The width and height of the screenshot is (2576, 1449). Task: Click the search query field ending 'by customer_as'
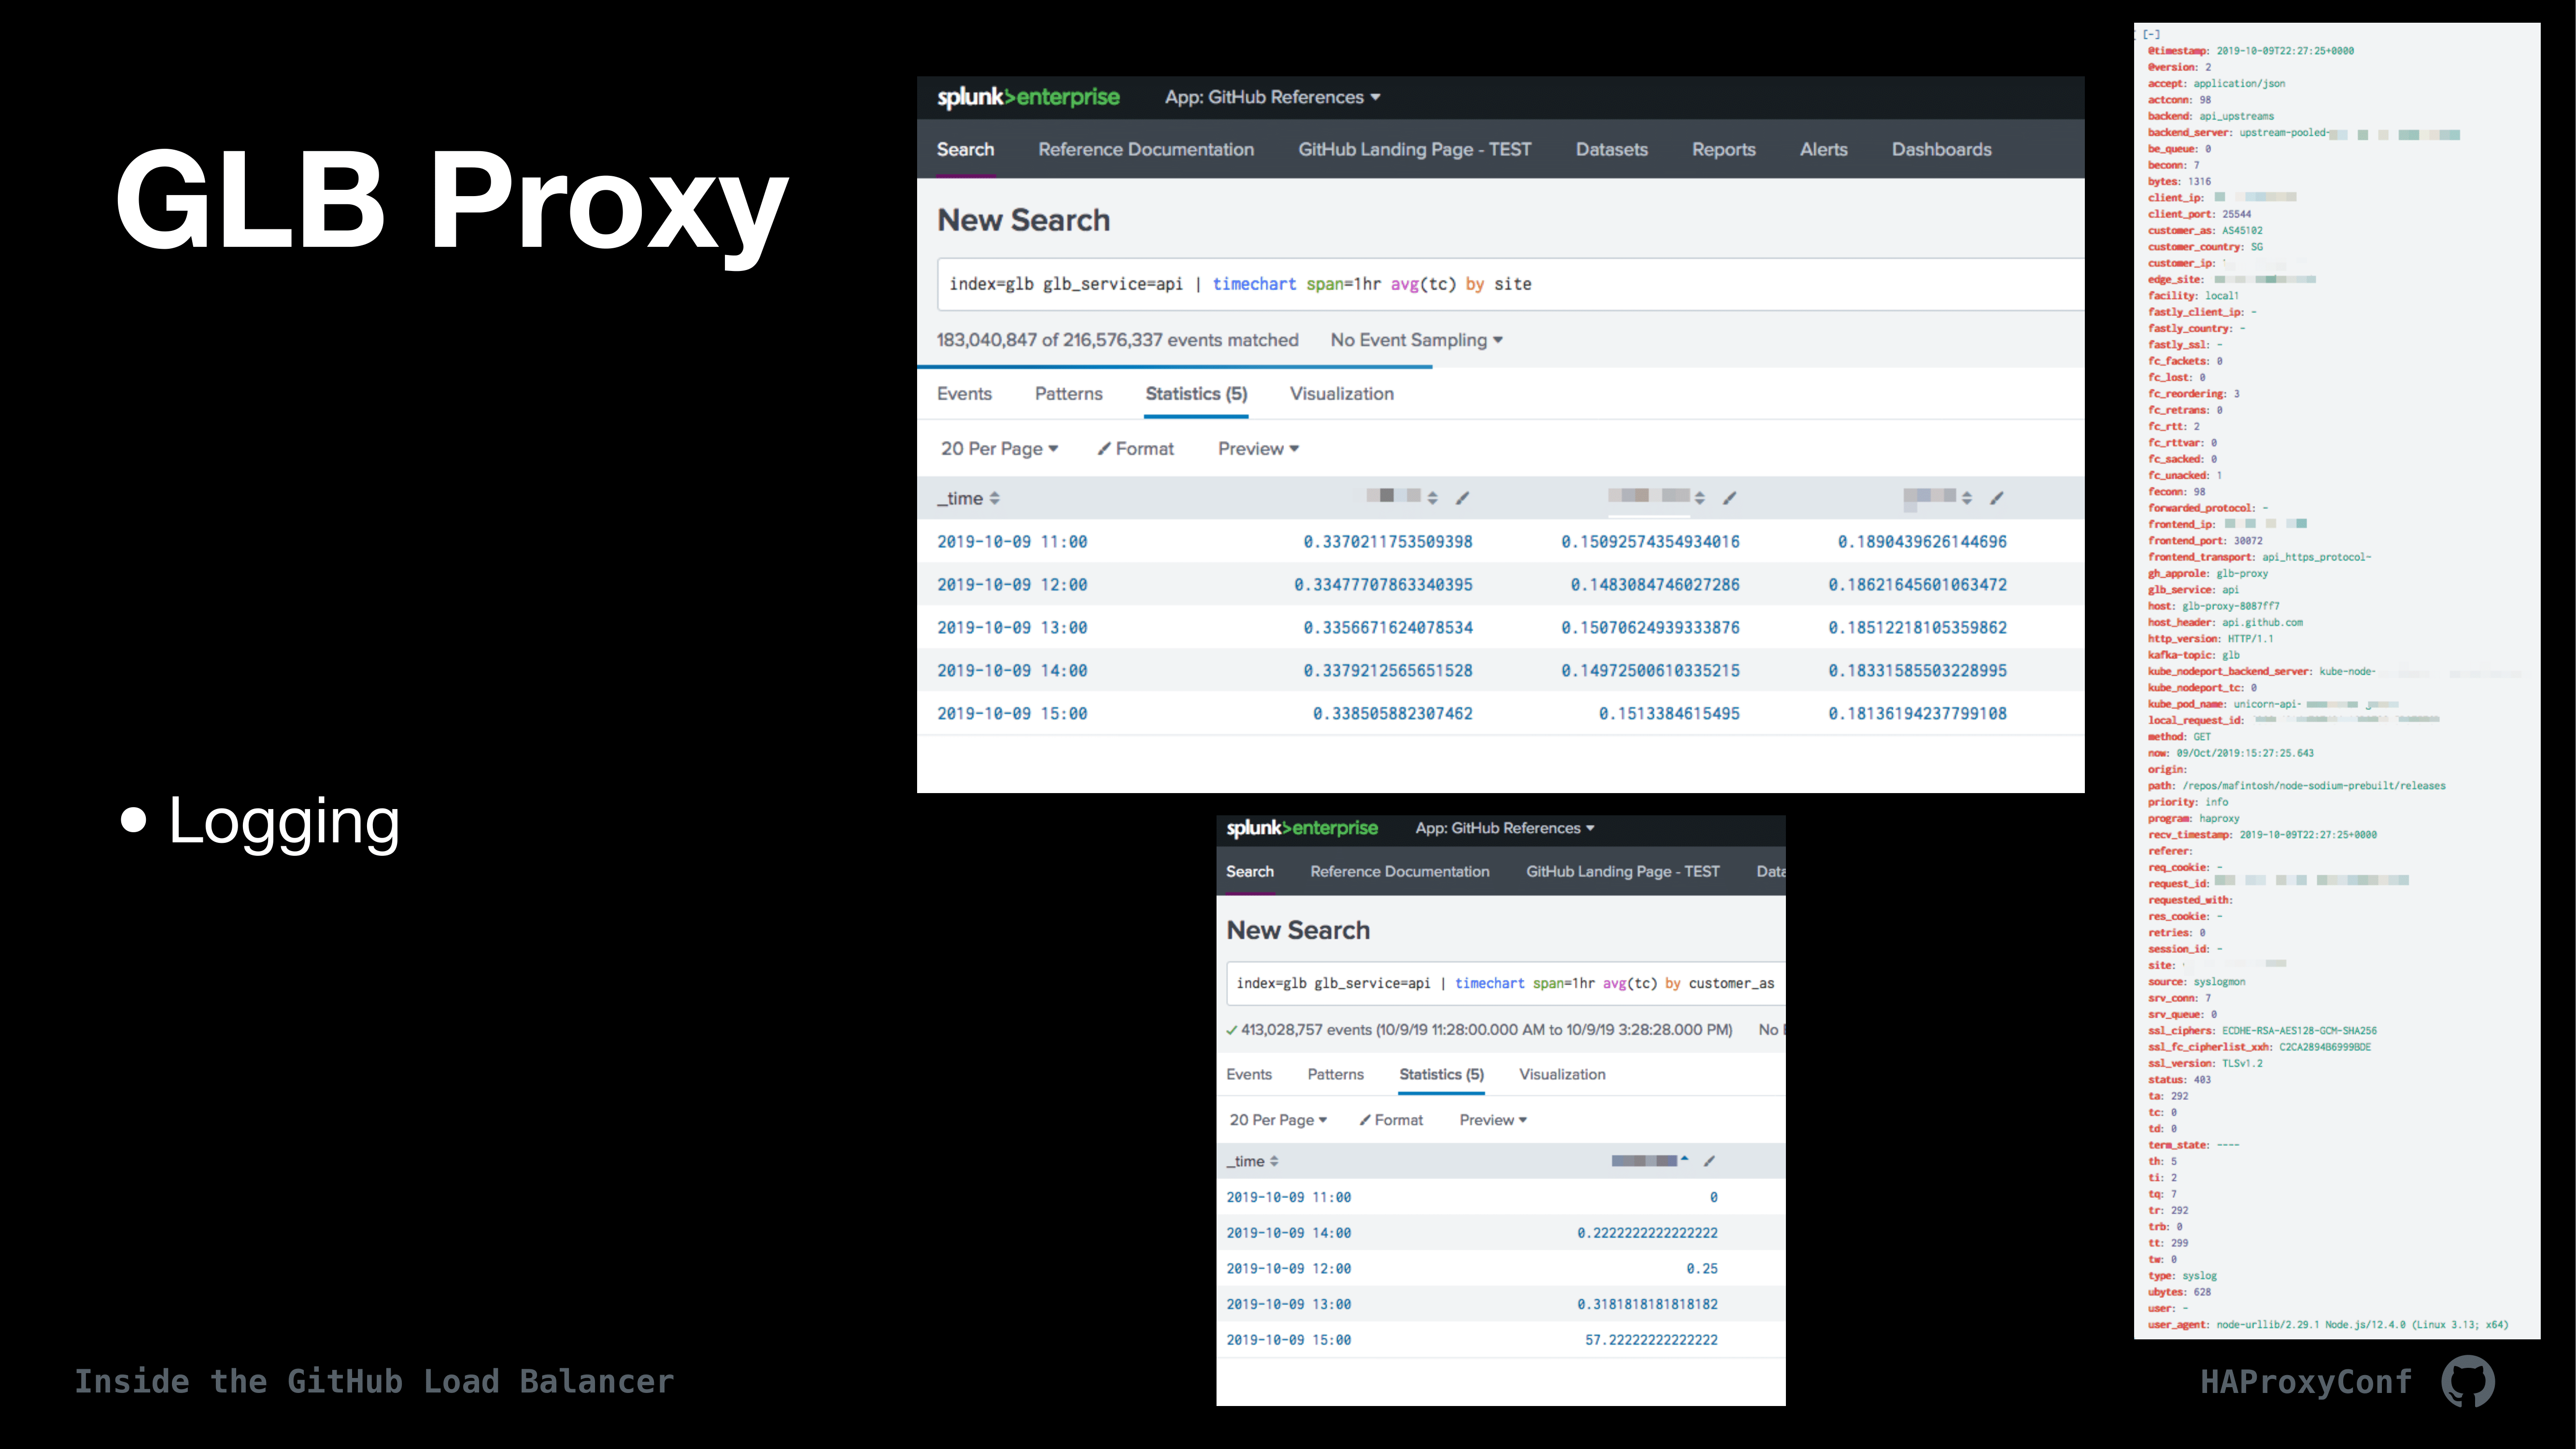(1506, 984)
